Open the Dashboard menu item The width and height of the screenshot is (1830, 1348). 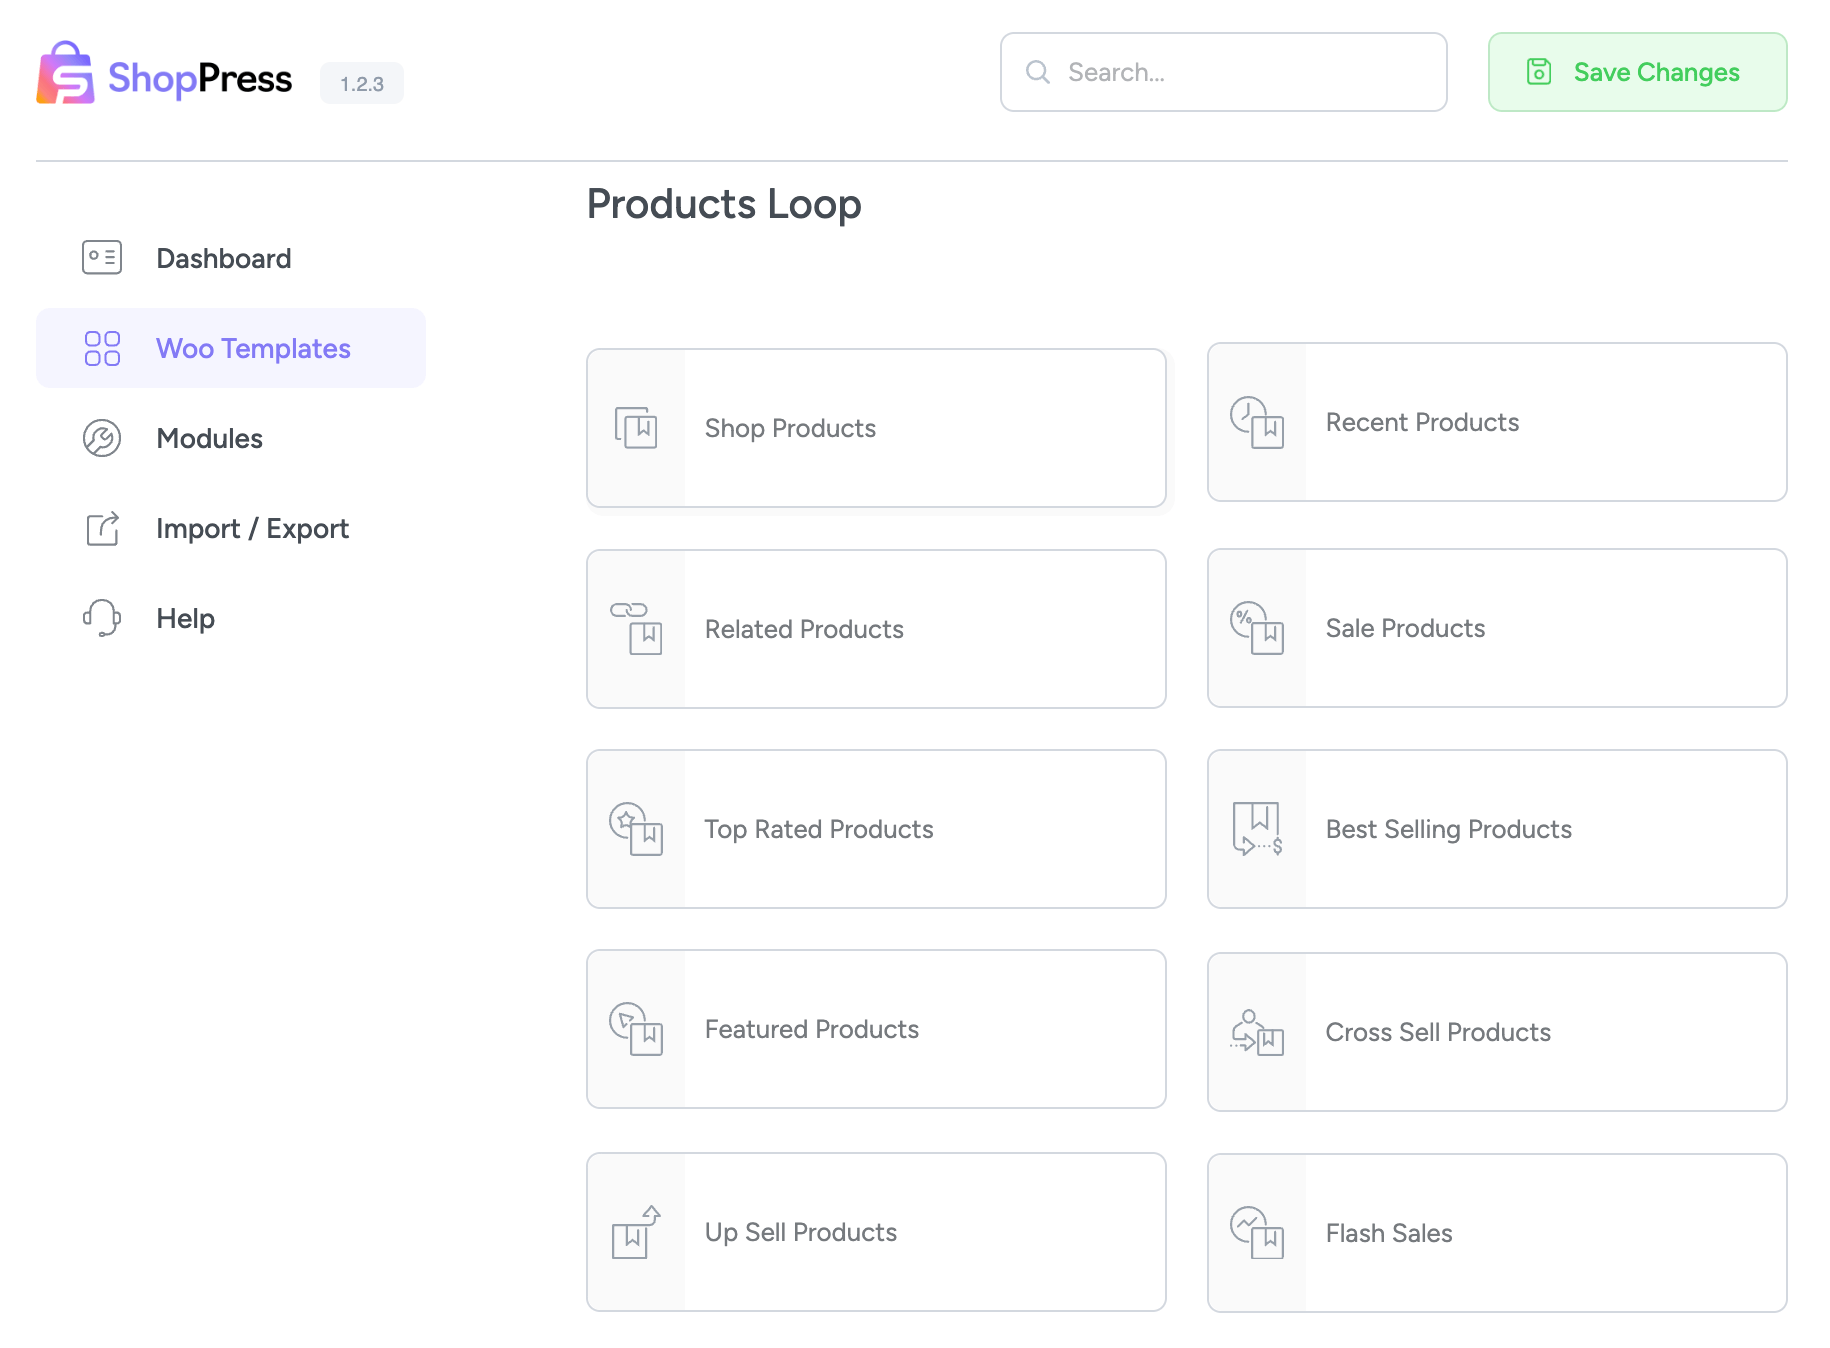pos(223,258)
